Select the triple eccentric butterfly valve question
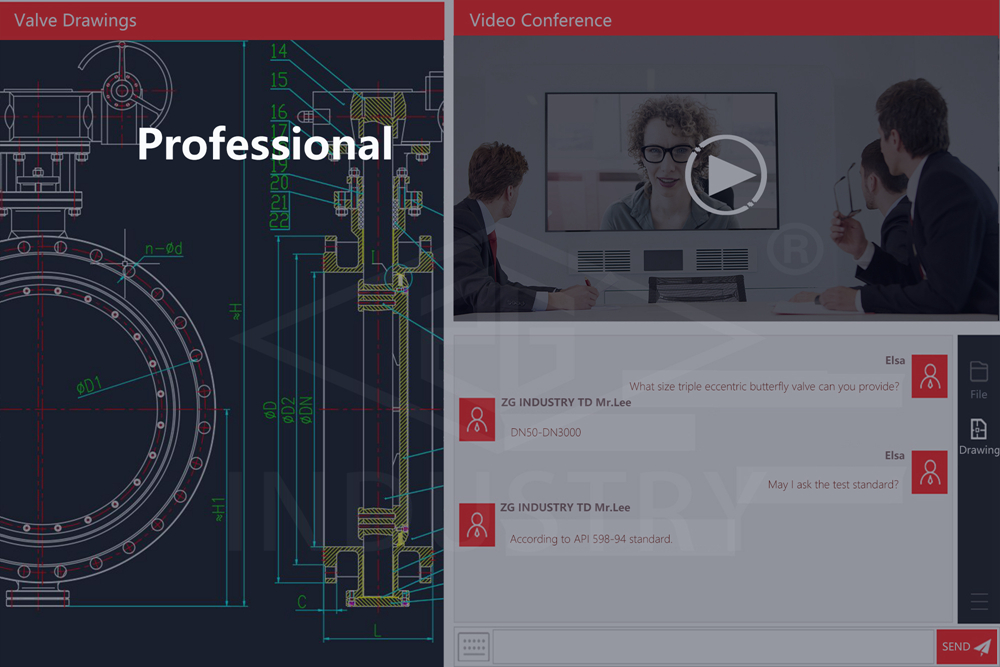 tap(763, 387)
